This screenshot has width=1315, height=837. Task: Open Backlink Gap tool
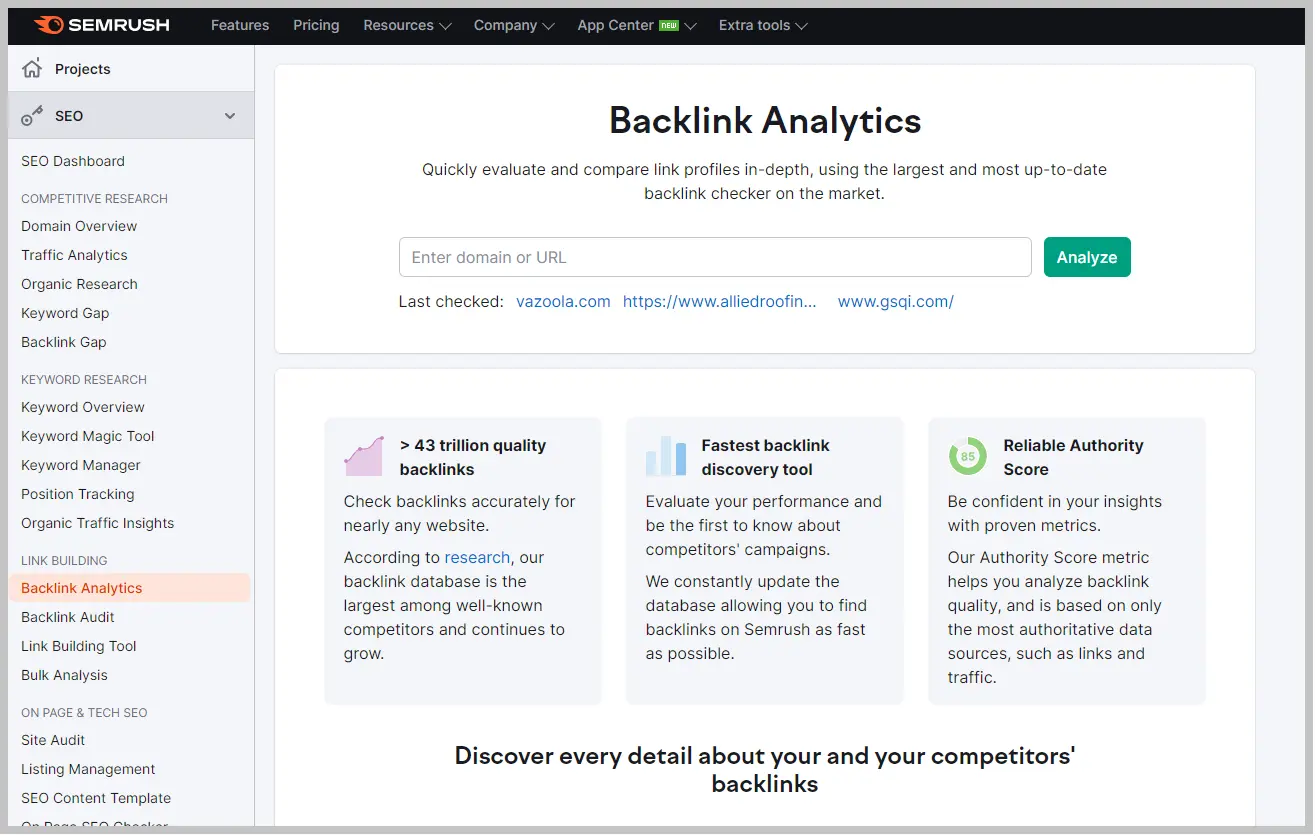point(64,342)
